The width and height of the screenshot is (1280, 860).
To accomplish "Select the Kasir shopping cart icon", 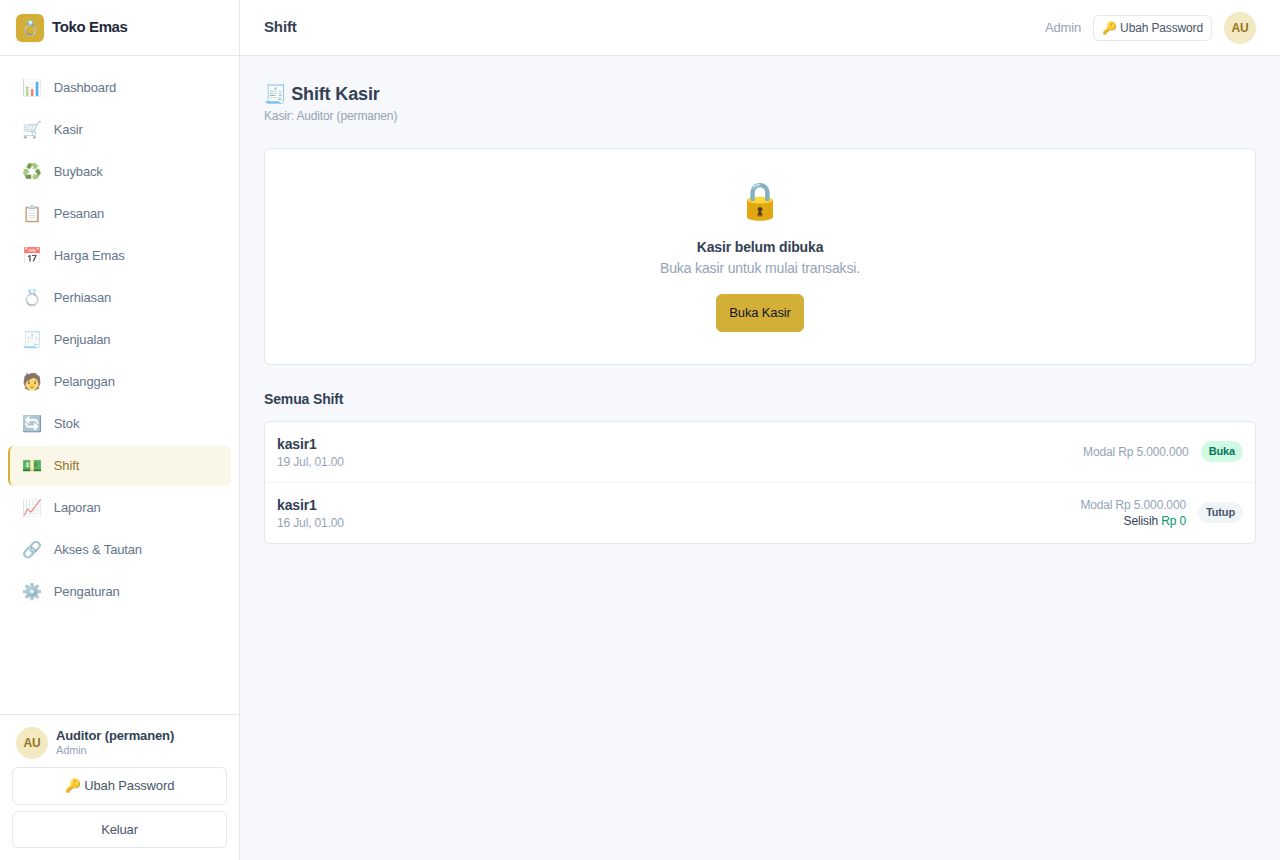I will (32, 130).
